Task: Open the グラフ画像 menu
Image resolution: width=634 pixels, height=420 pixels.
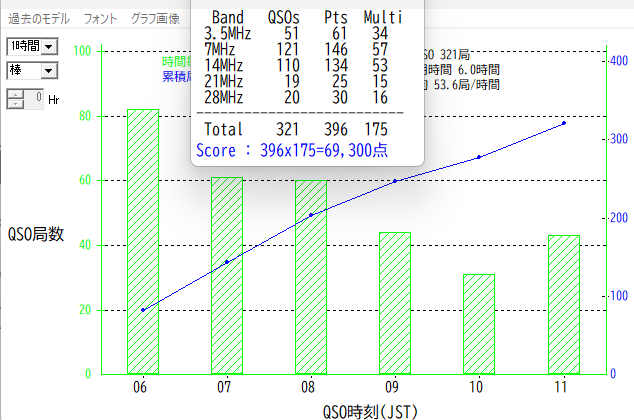Action: (155, 18)
